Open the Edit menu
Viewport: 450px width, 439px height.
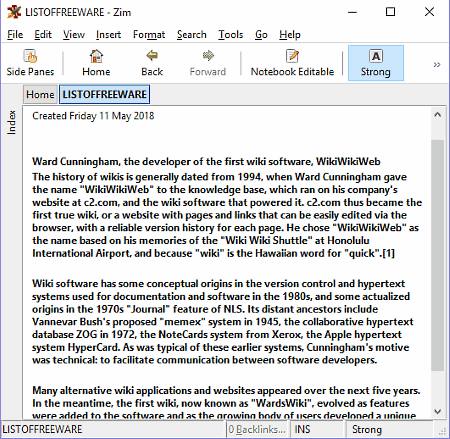pyautogui.click(x=43, y=34)
